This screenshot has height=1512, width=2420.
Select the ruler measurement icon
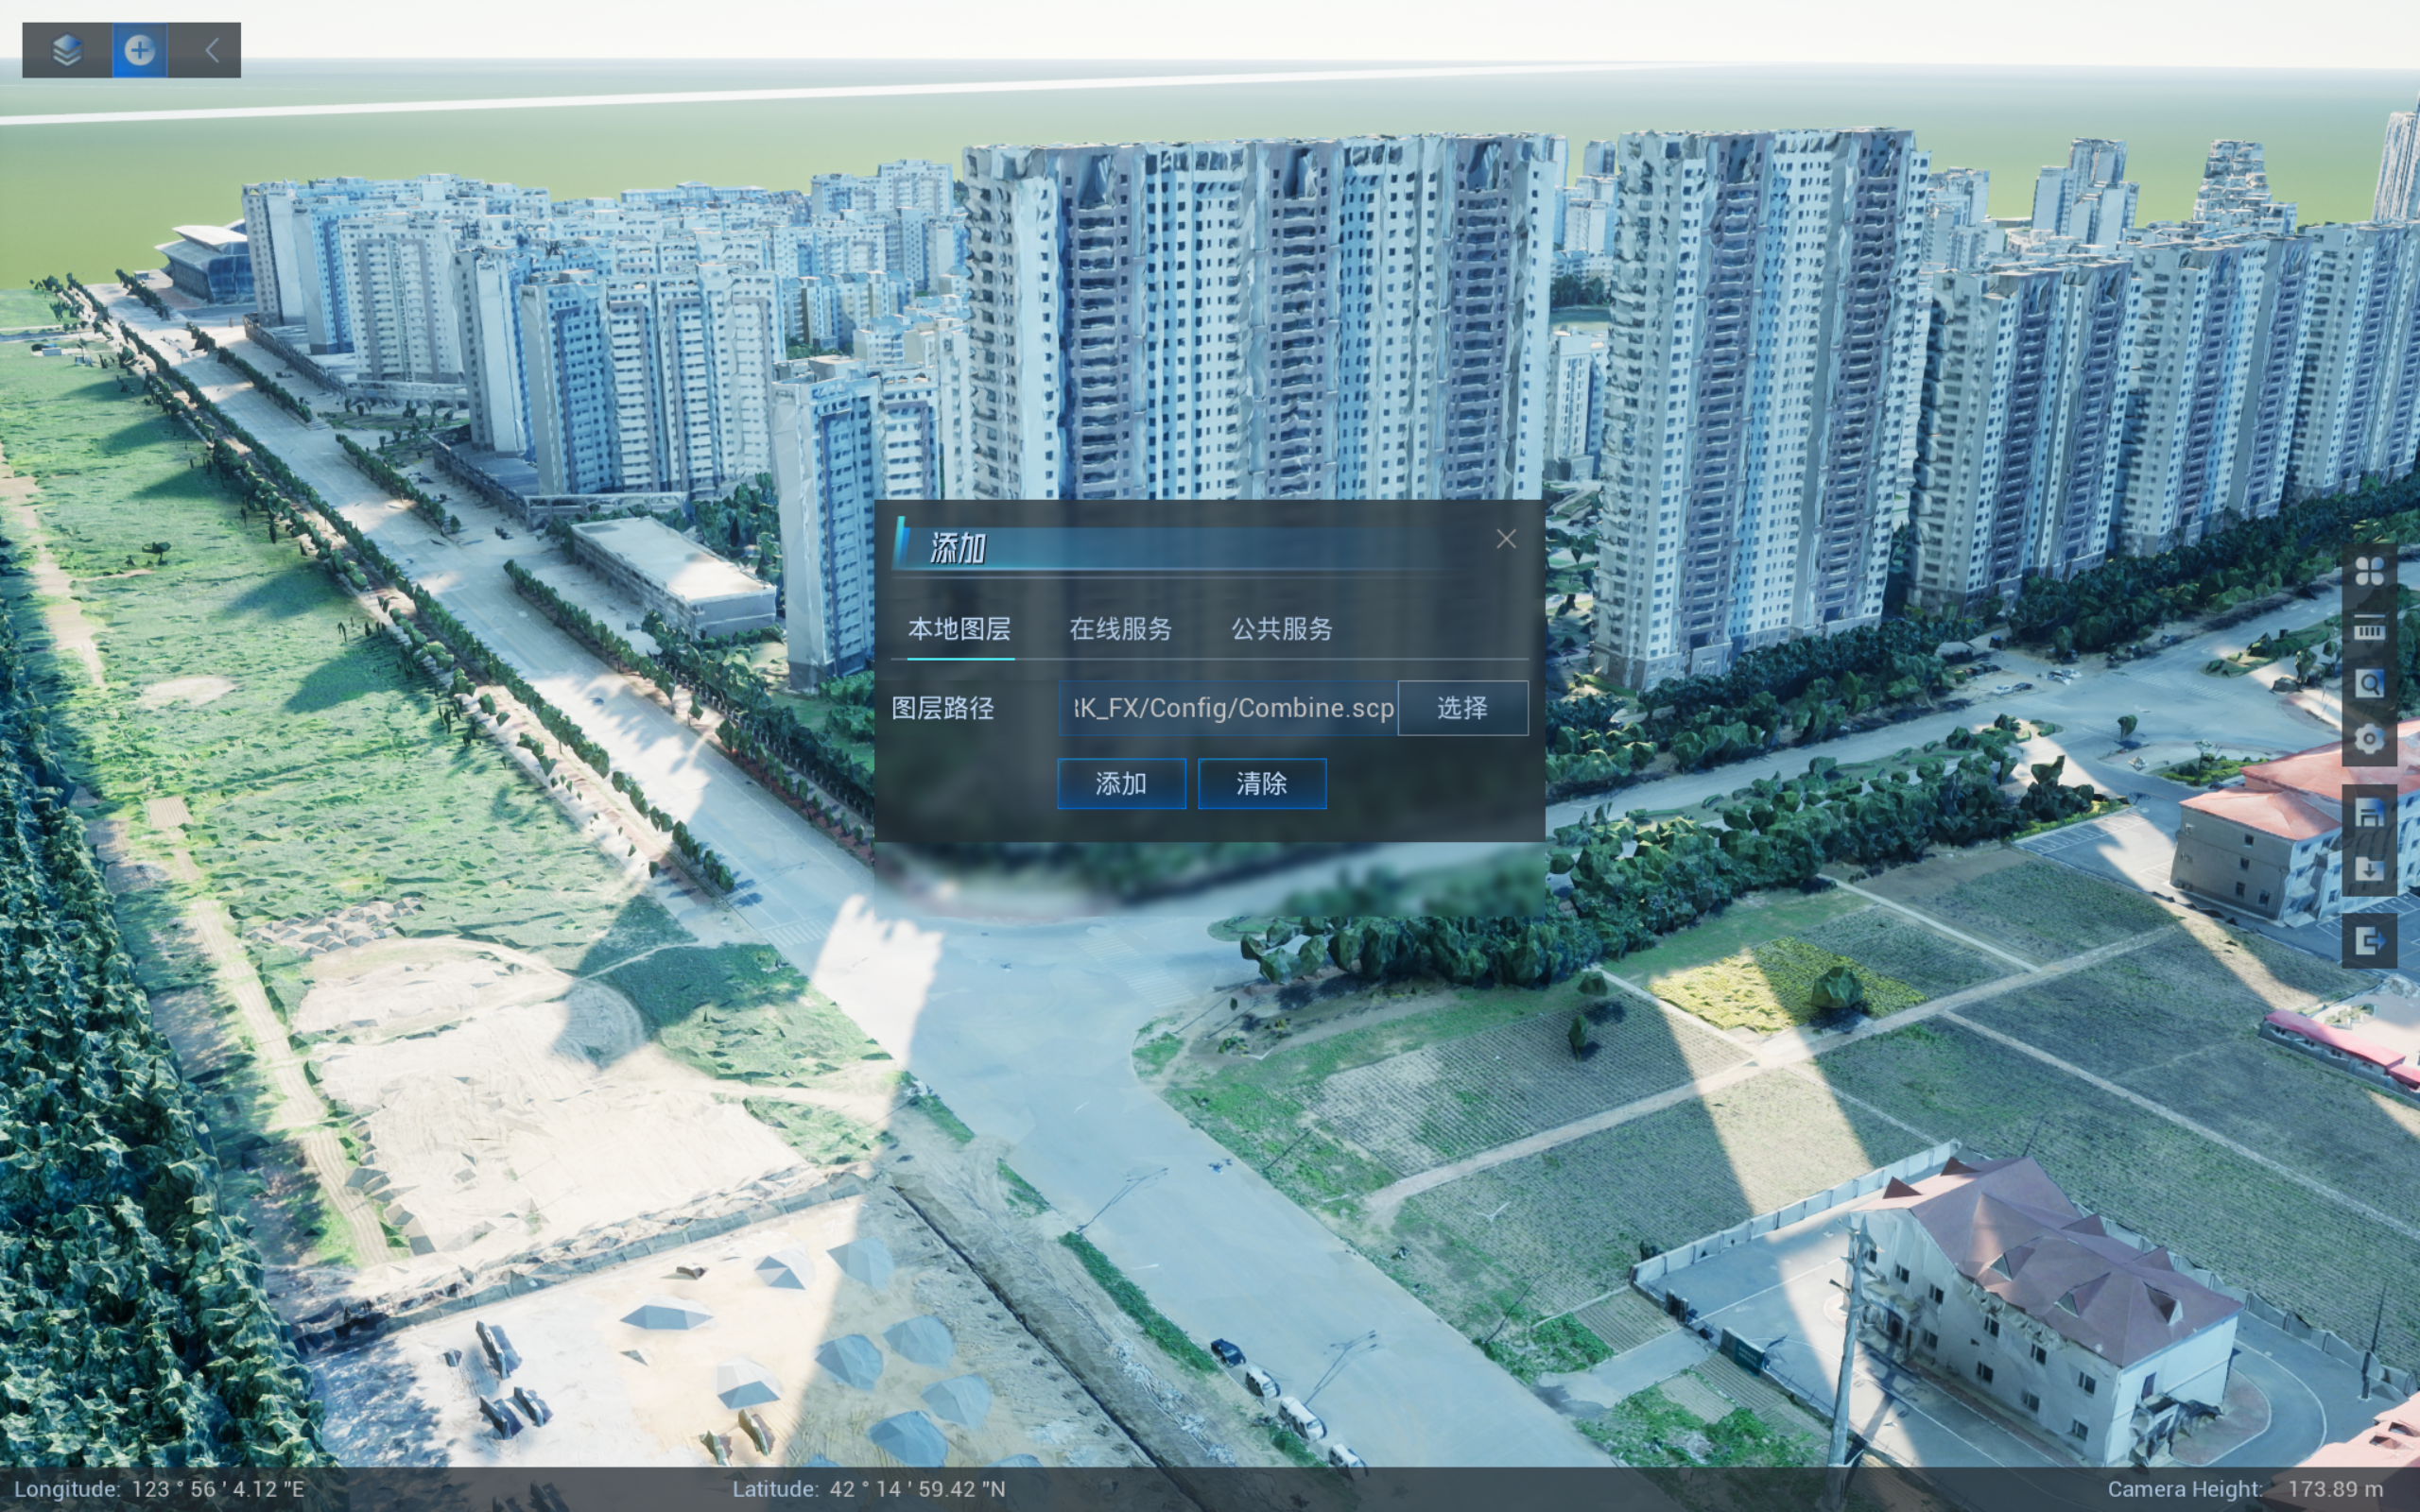pos(2369,628)
